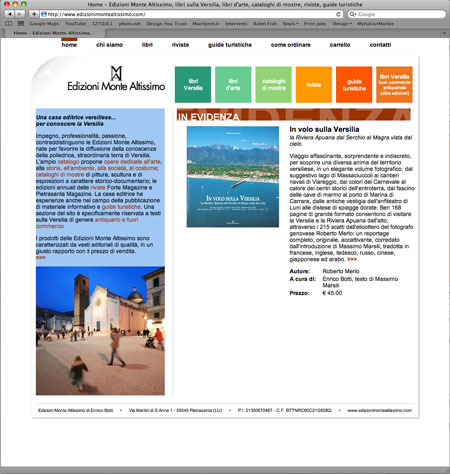Expand the Stock bookmarks folder

[290, 24]
